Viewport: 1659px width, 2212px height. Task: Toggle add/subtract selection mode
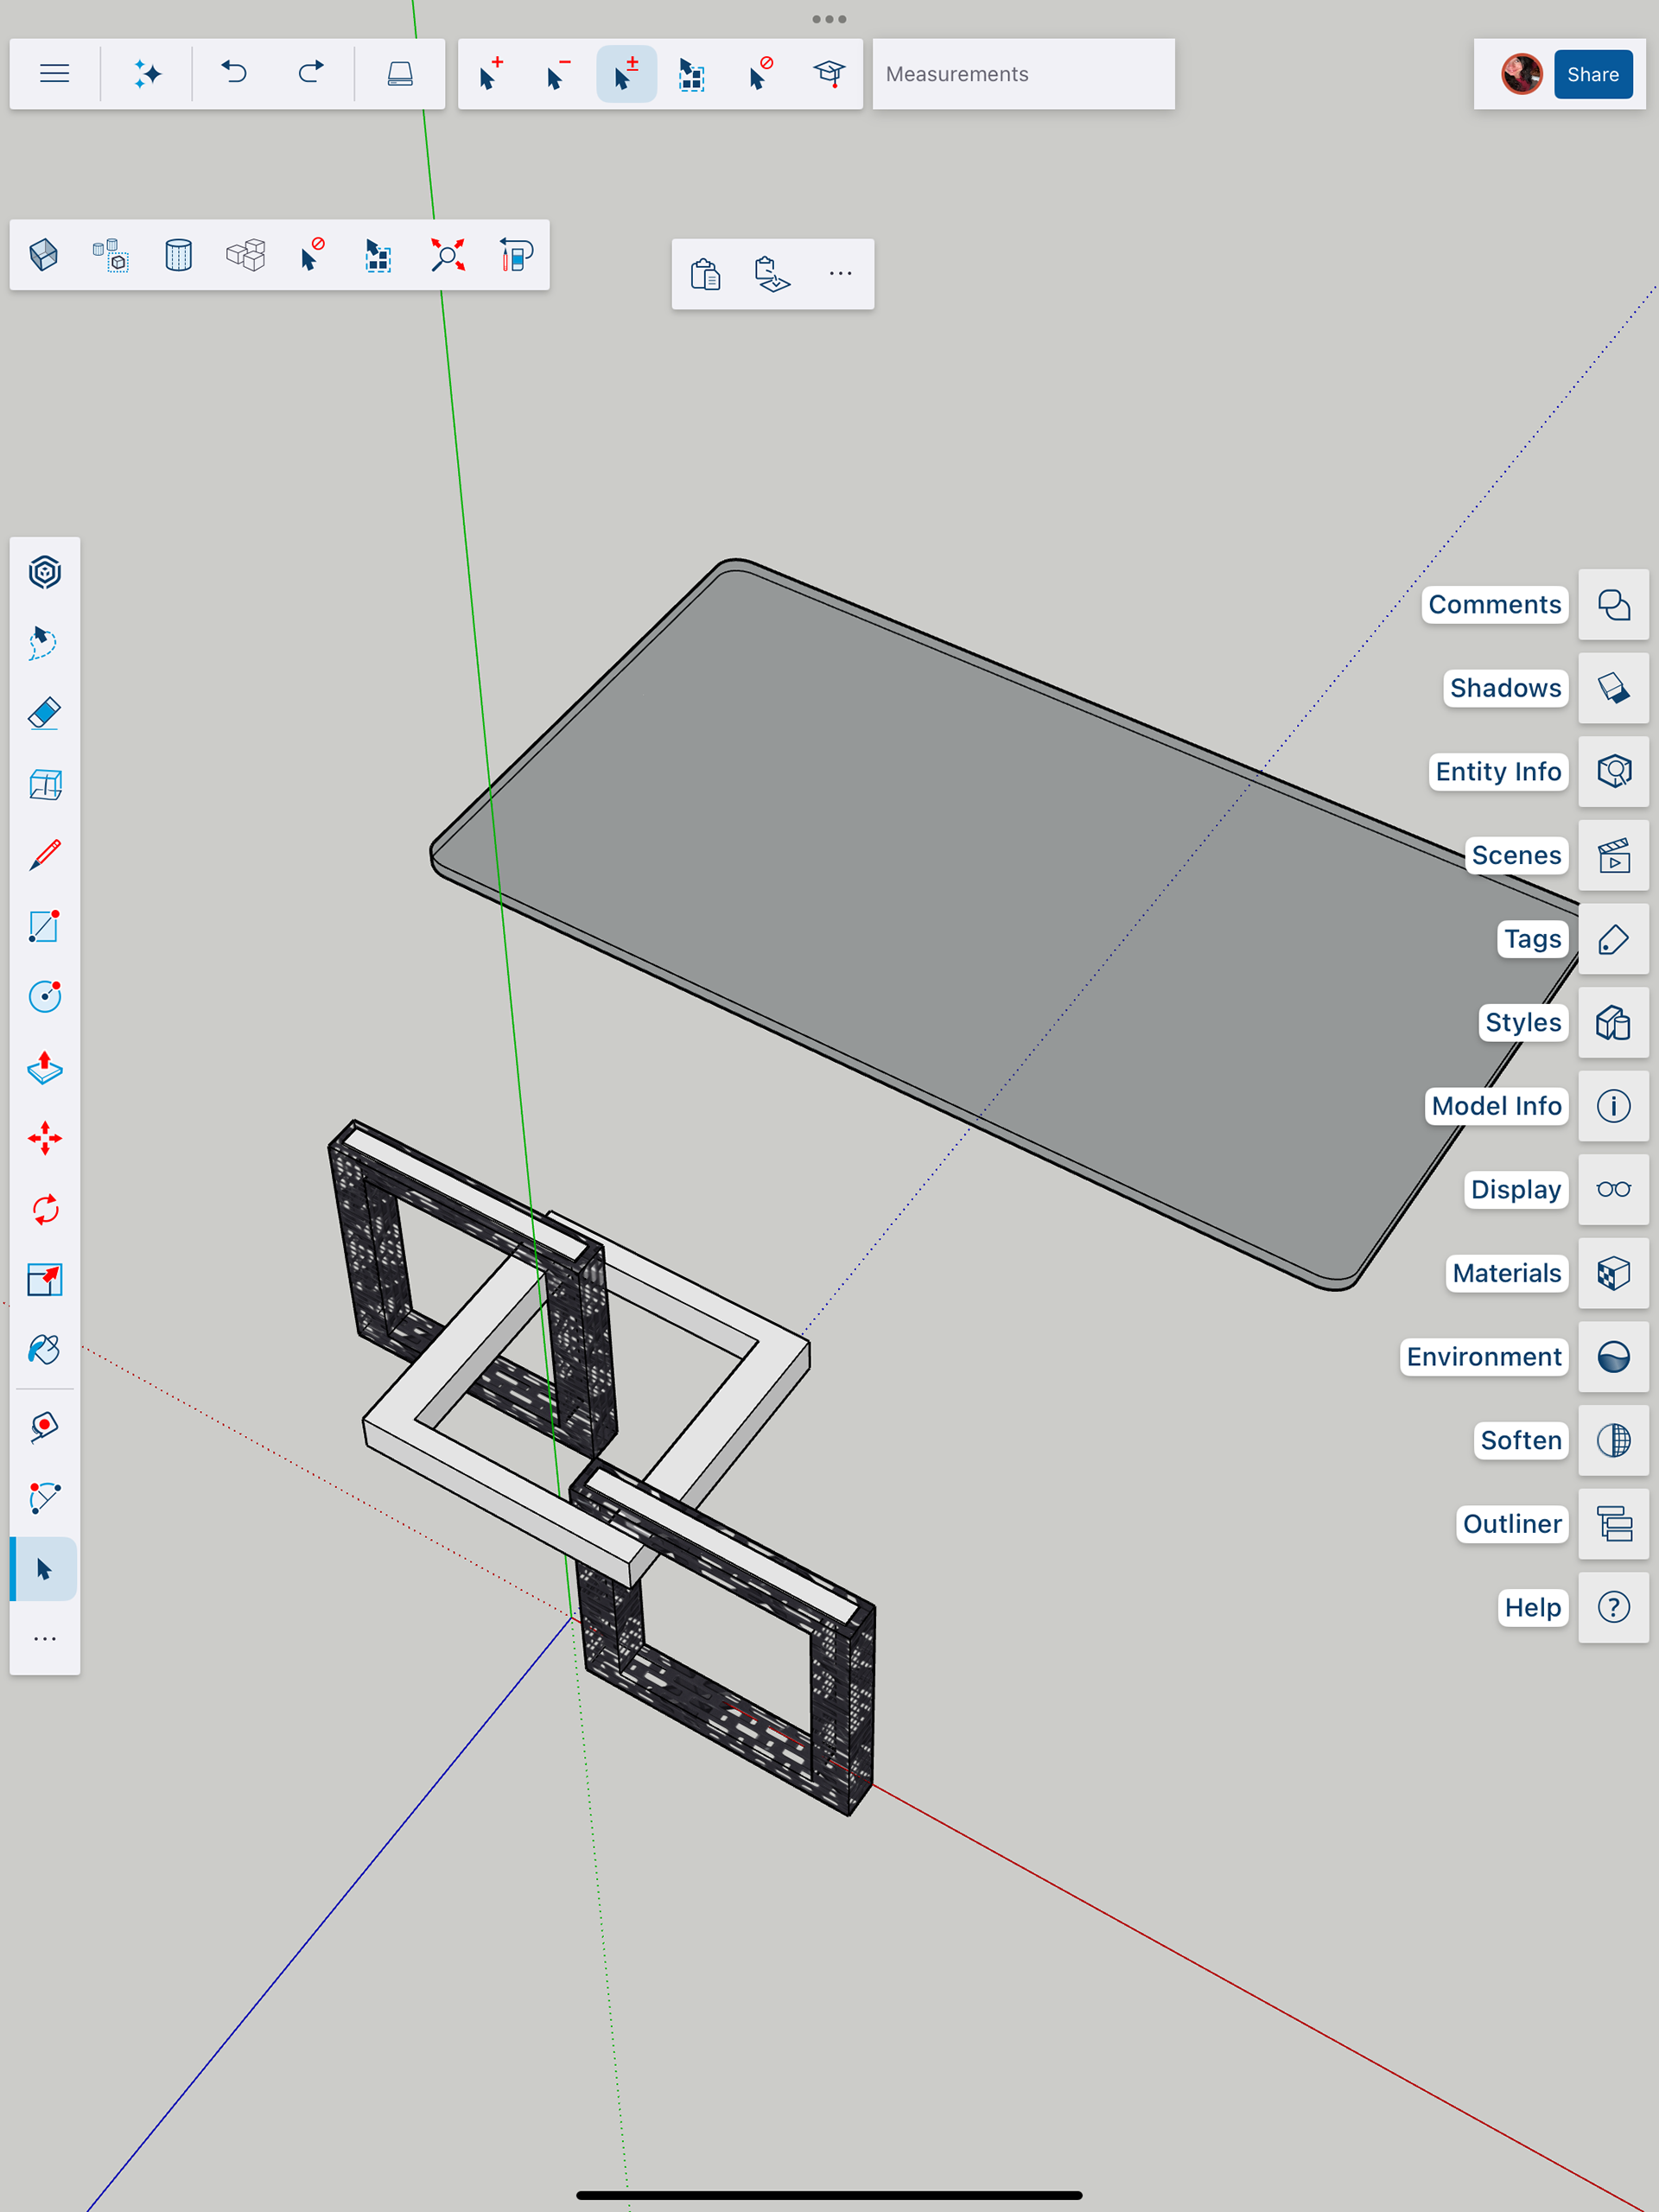(x=626, y=74)
